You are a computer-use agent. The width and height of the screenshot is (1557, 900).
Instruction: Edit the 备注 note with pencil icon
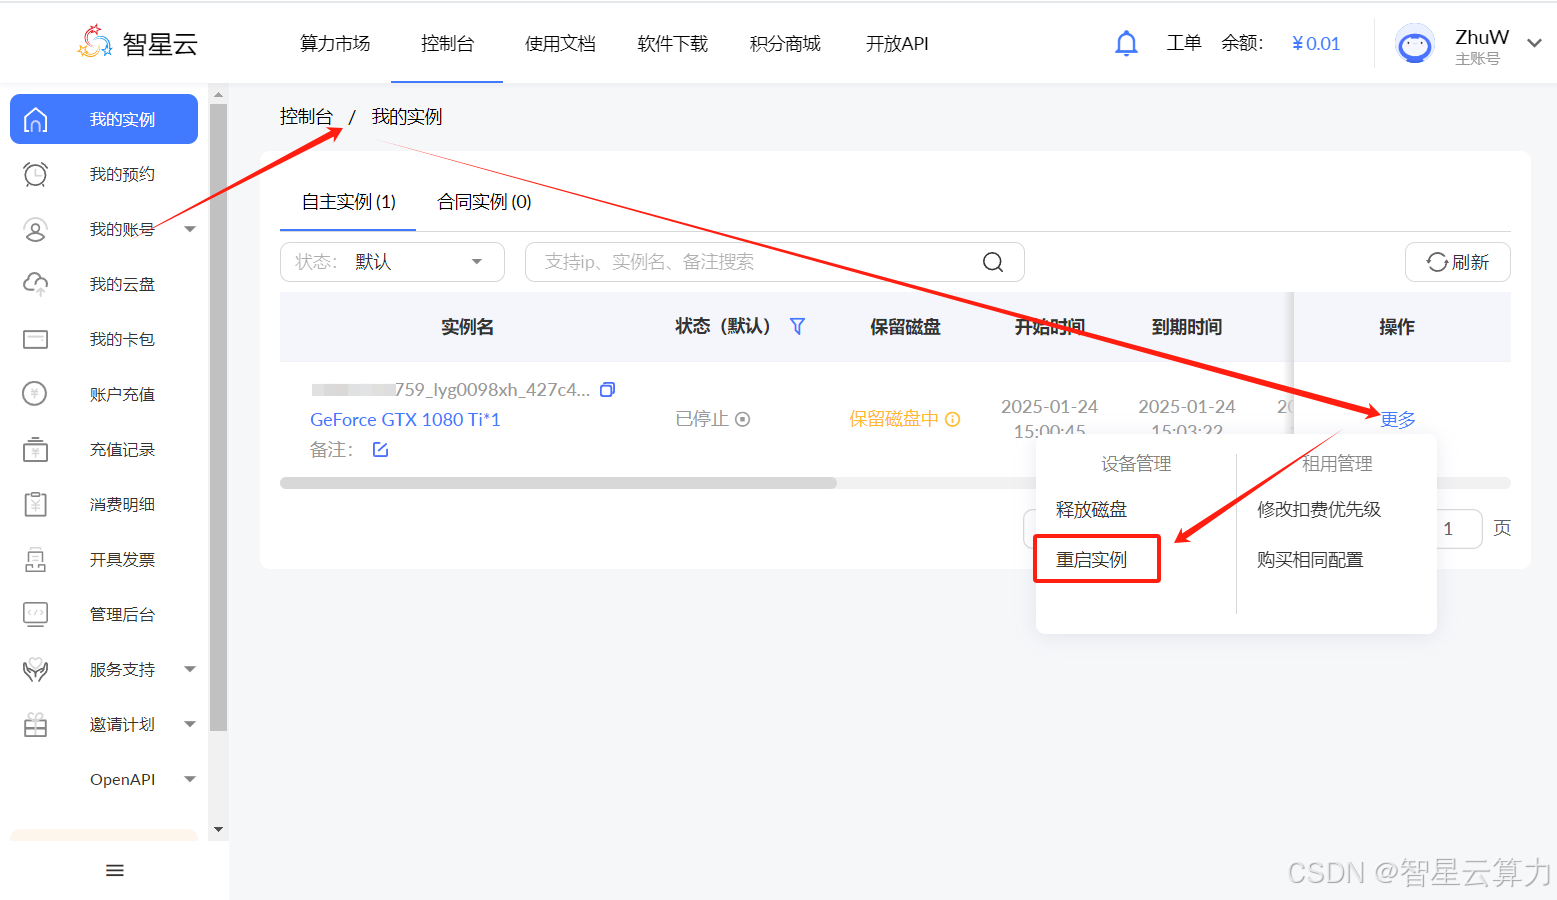[x=380, y=449]
